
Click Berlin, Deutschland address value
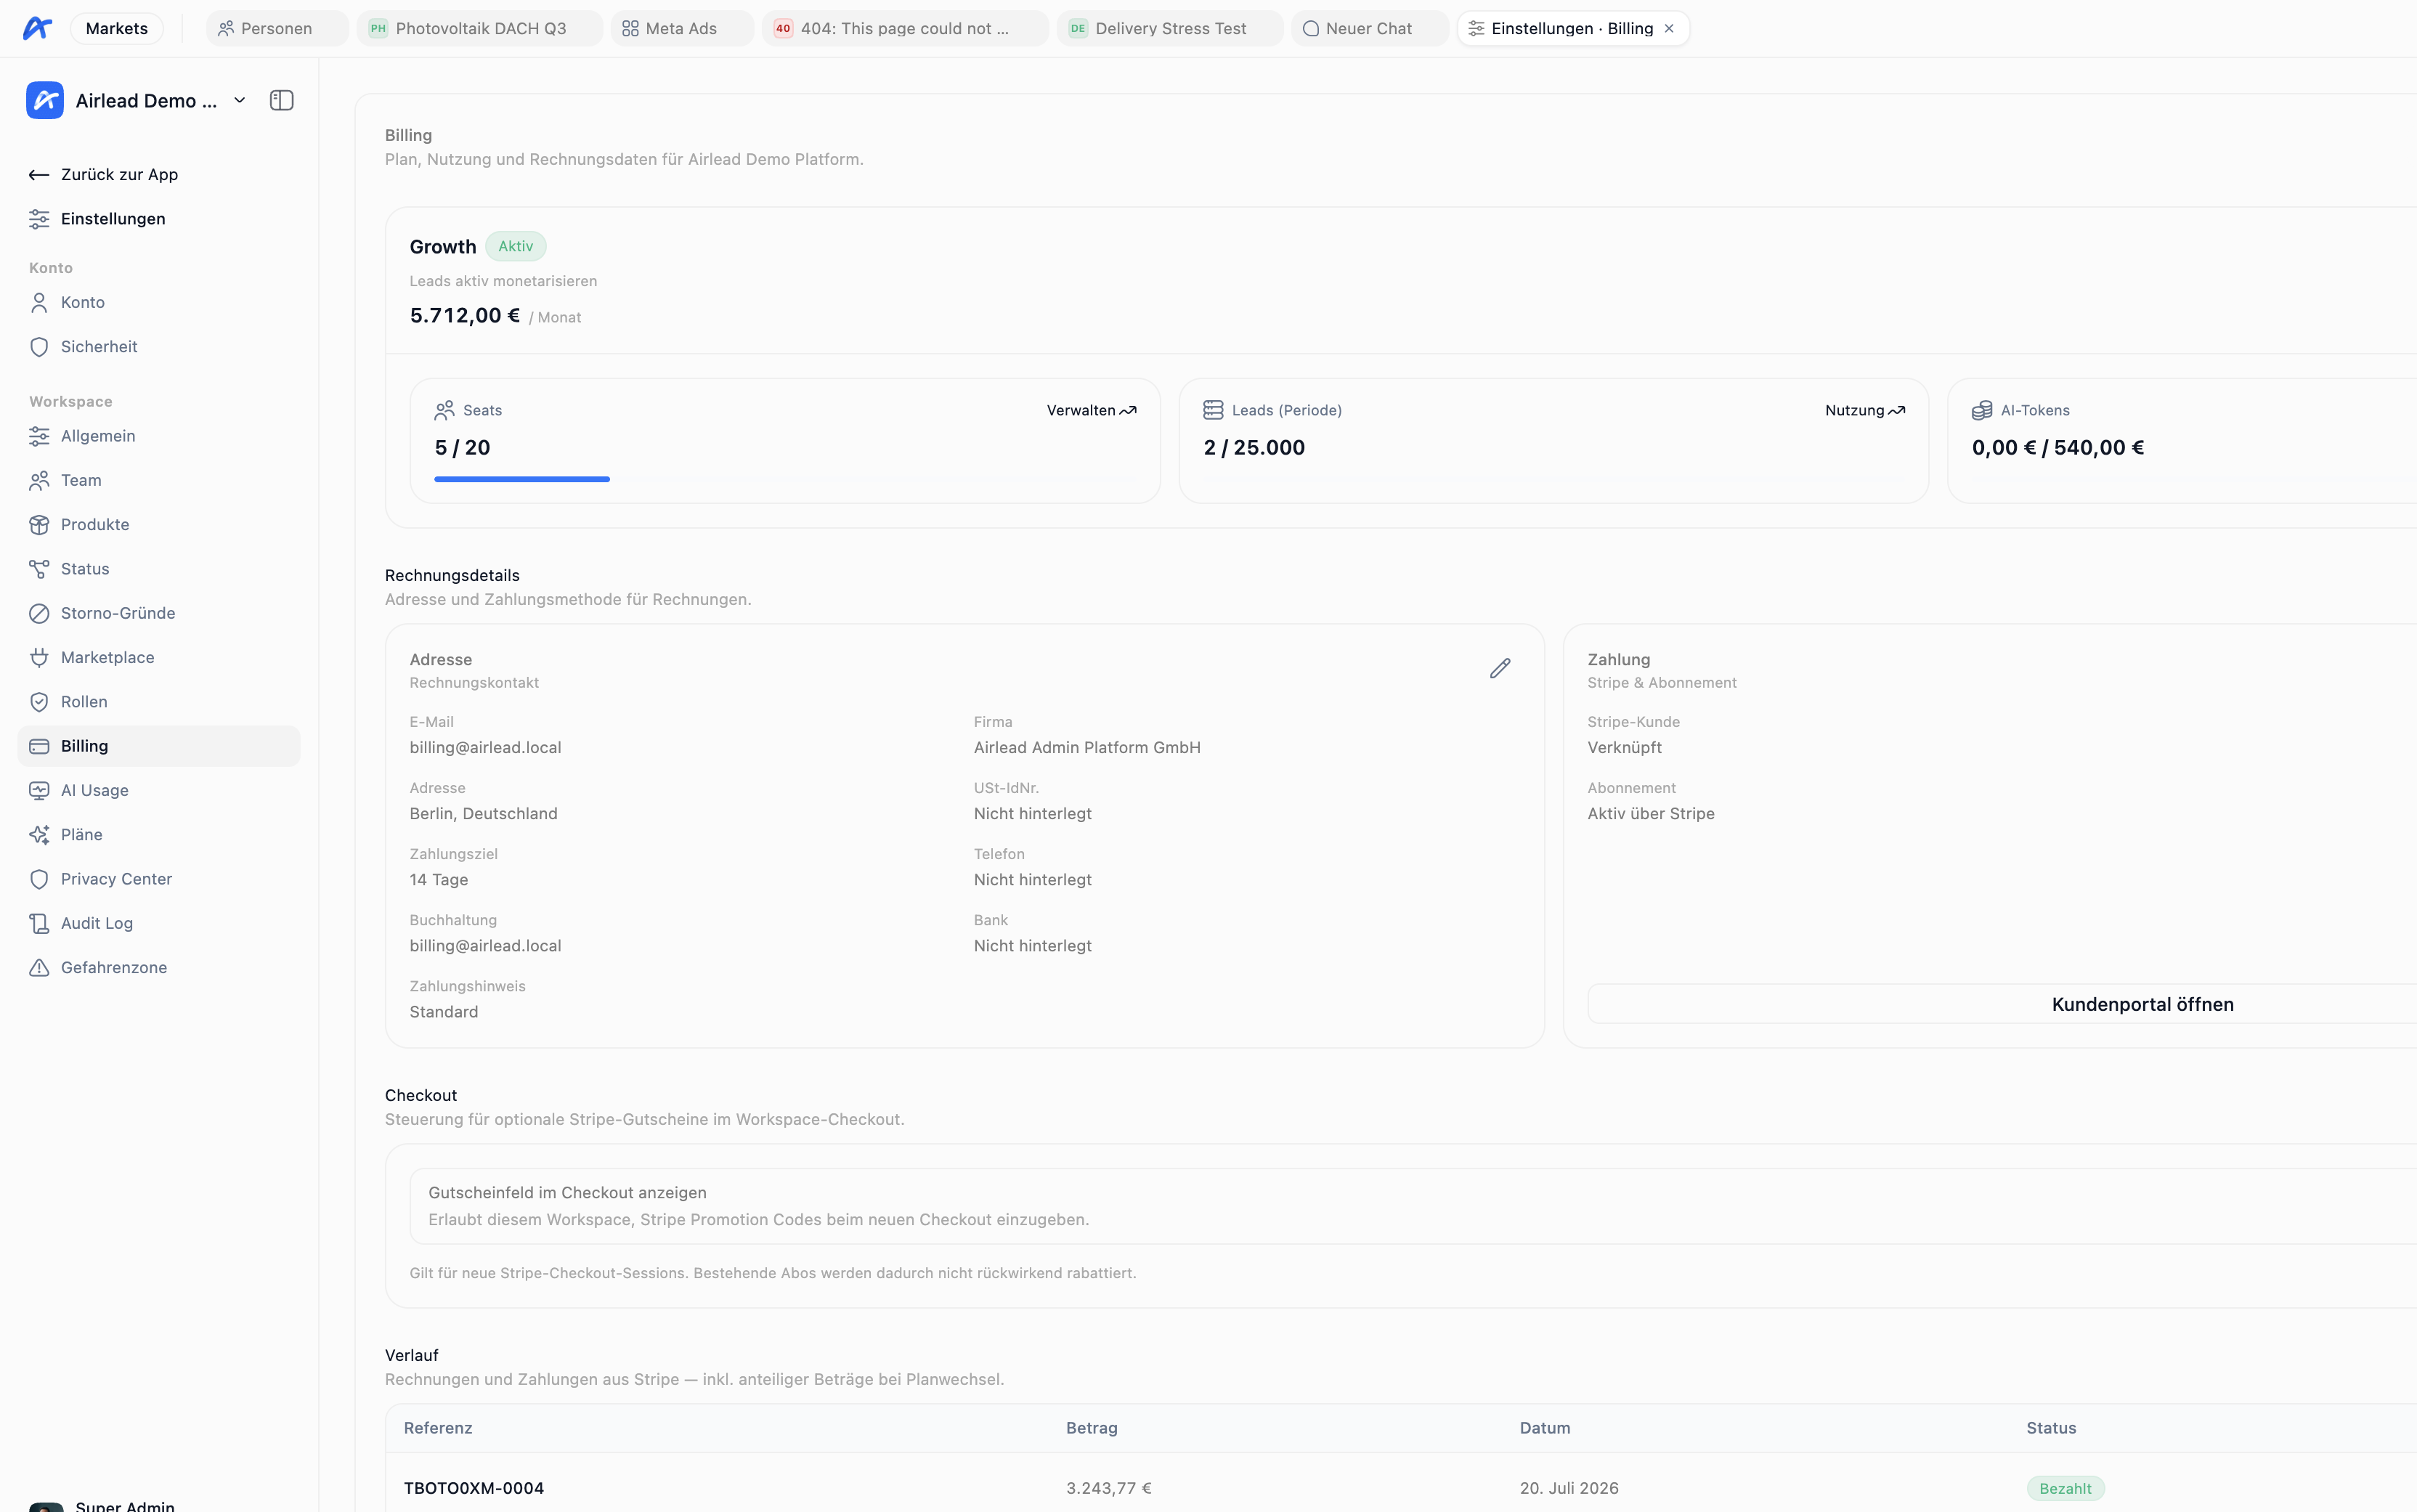click(x=484, y=813)
